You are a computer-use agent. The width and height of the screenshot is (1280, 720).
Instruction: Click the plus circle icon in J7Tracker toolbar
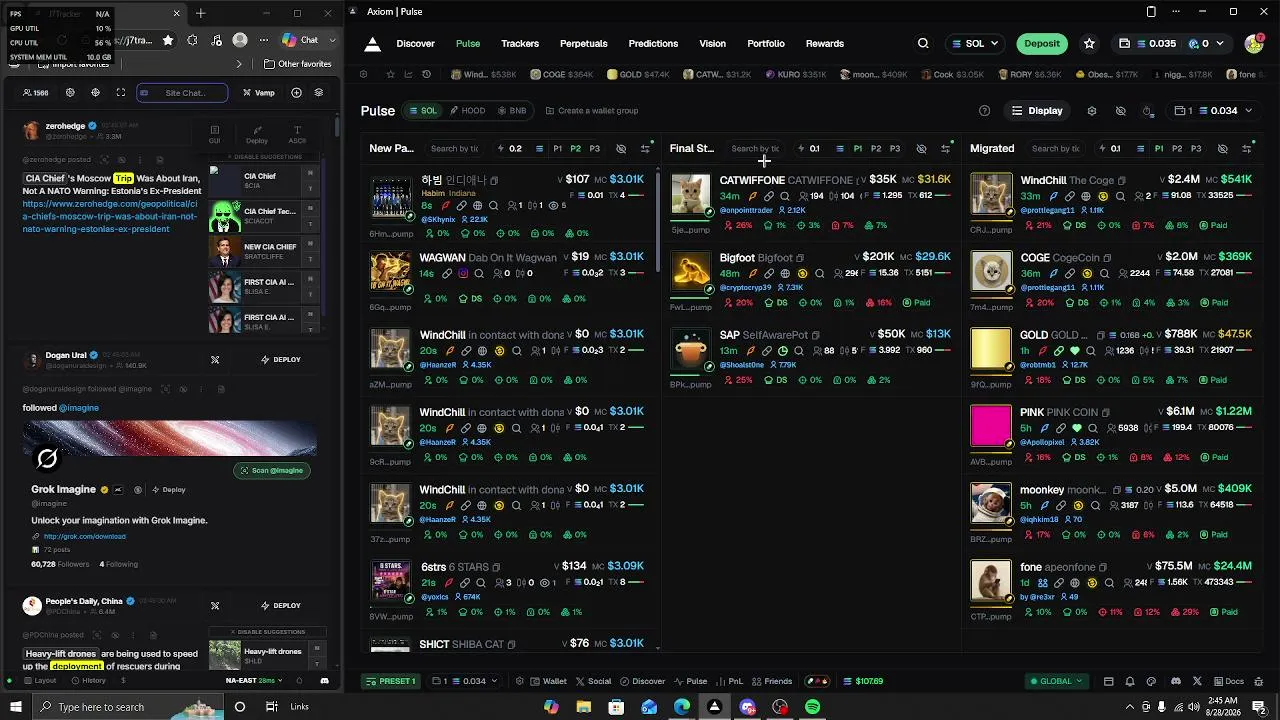point(296,93)
